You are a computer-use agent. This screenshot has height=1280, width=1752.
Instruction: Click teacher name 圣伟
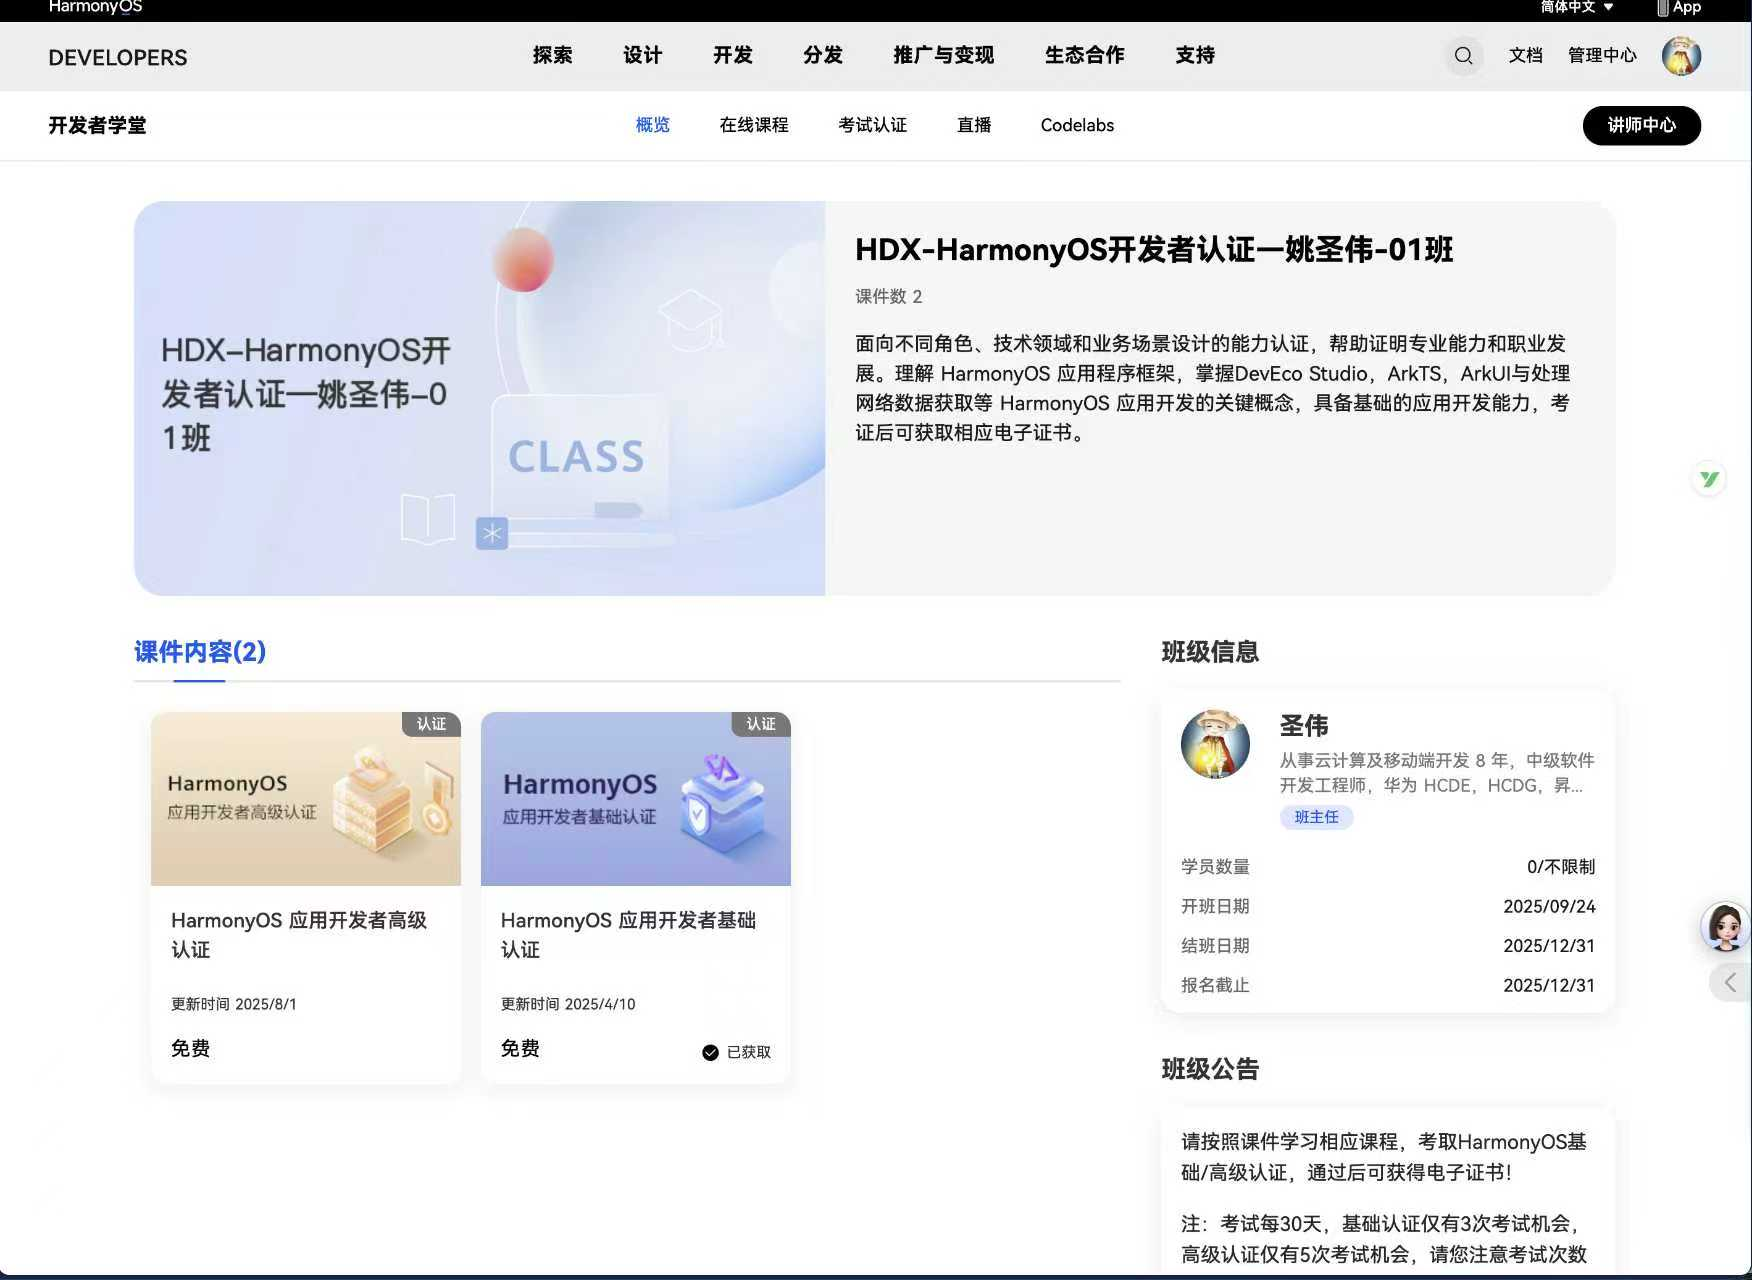[1304, 725]
